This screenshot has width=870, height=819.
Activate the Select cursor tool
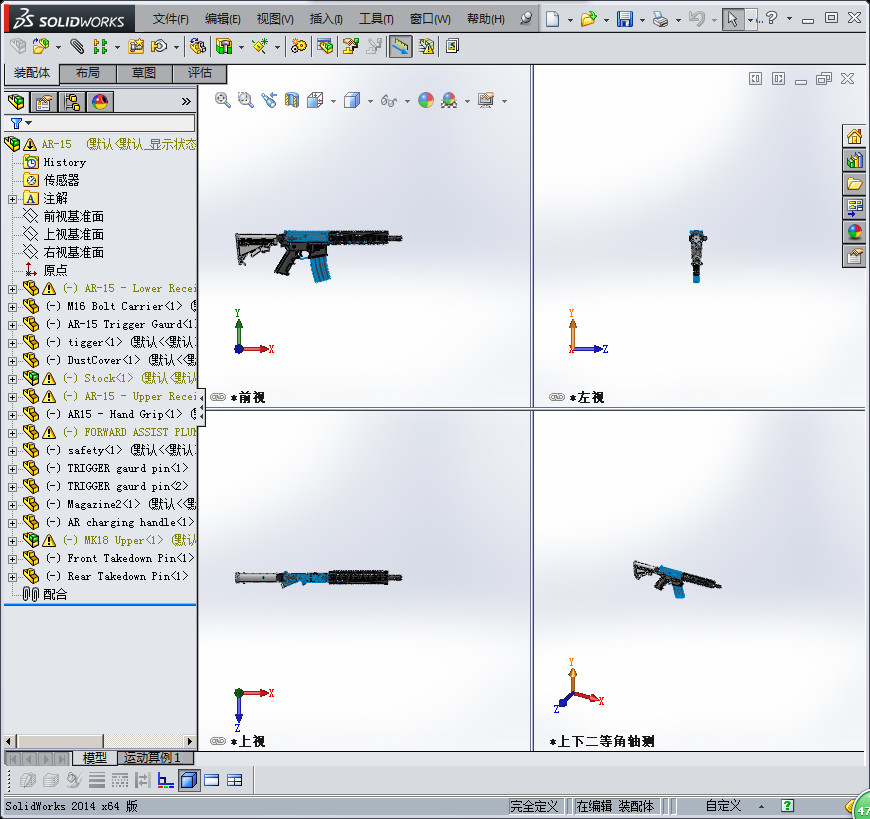[732, 19]
